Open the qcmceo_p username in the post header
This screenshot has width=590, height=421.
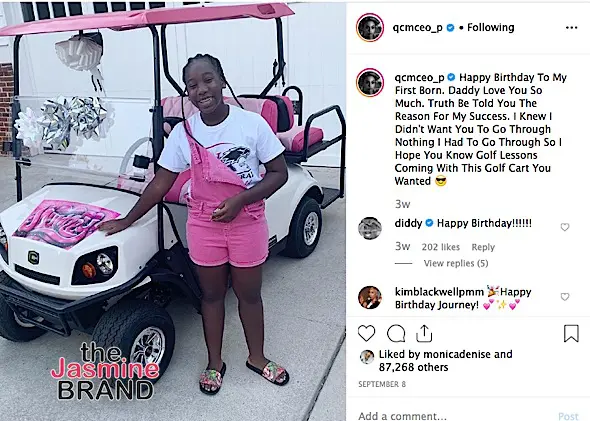tap(417, 27)
